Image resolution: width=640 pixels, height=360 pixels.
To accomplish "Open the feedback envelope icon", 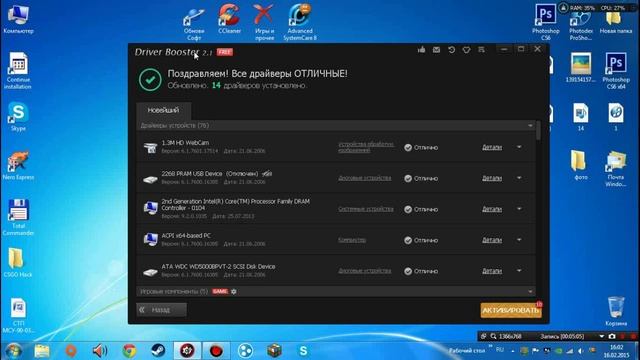I will pos(436,50).
